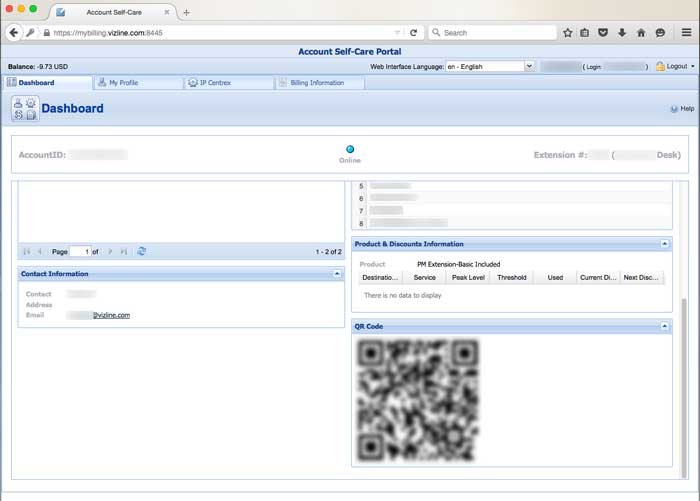700x501 pixels.
Task: Go to previous page in the pager
Action: [39, 252]
